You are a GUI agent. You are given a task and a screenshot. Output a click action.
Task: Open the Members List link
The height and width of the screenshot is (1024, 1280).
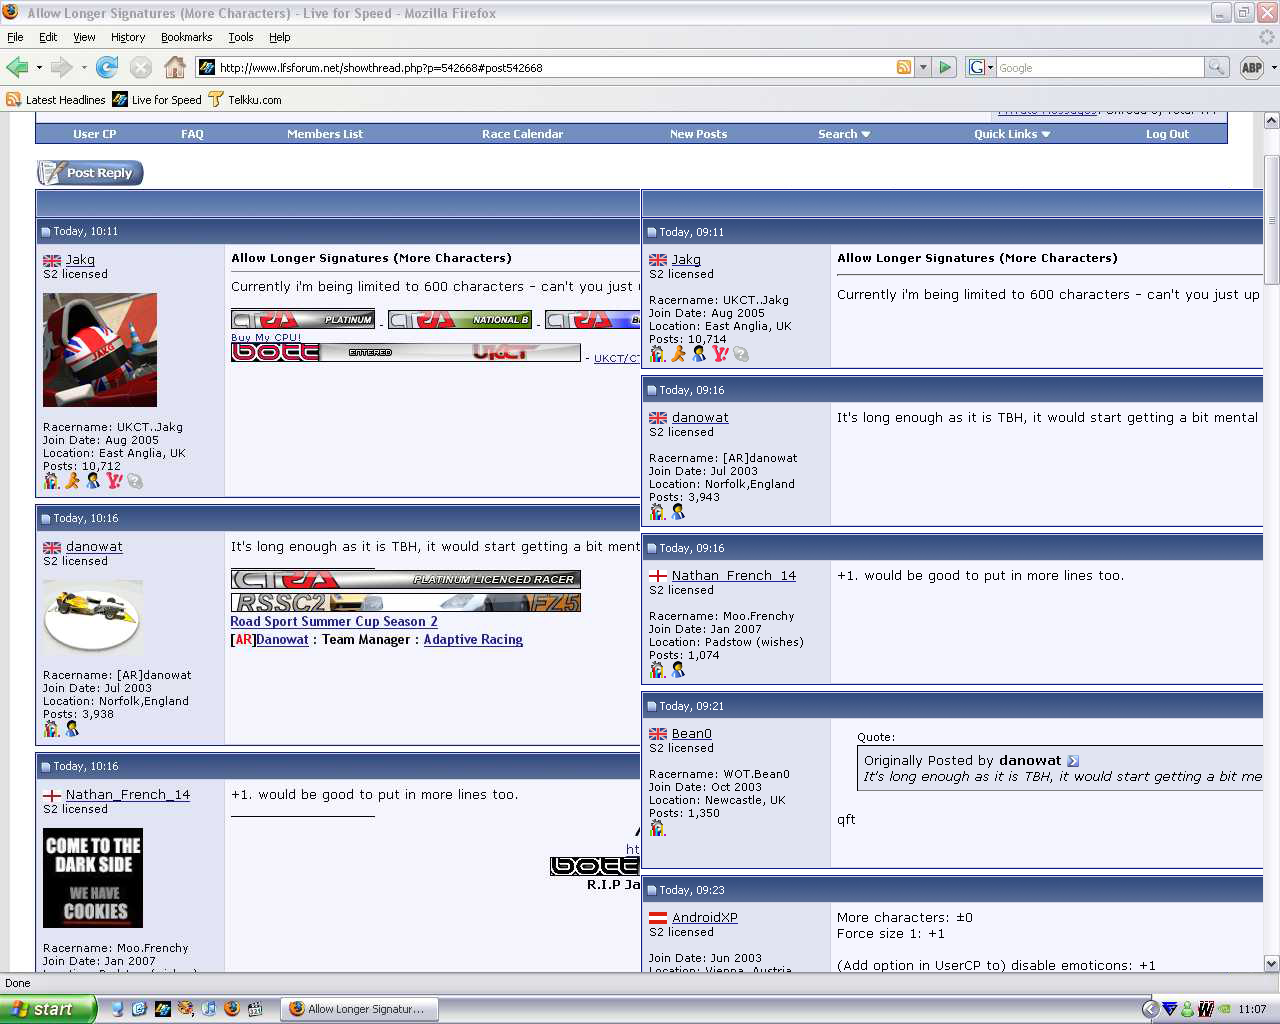(325, 134)
